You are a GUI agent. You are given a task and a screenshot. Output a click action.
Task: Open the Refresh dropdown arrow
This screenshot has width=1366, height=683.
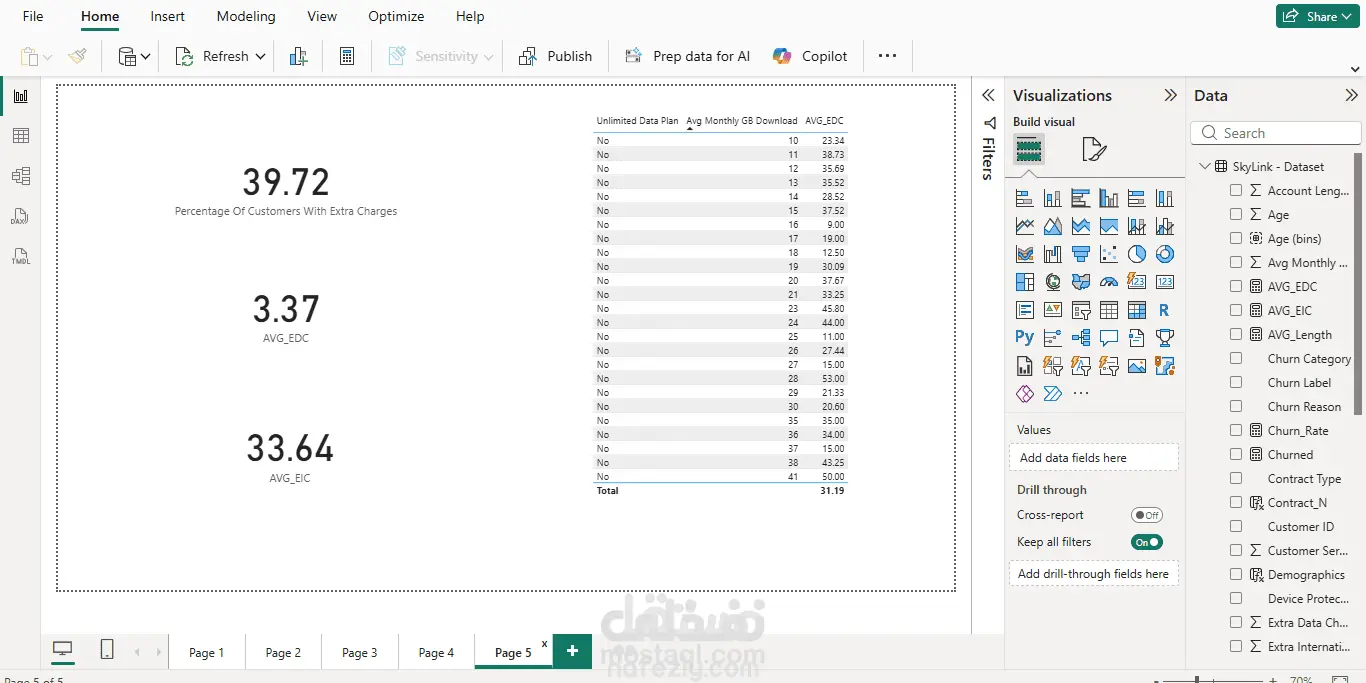261,57
